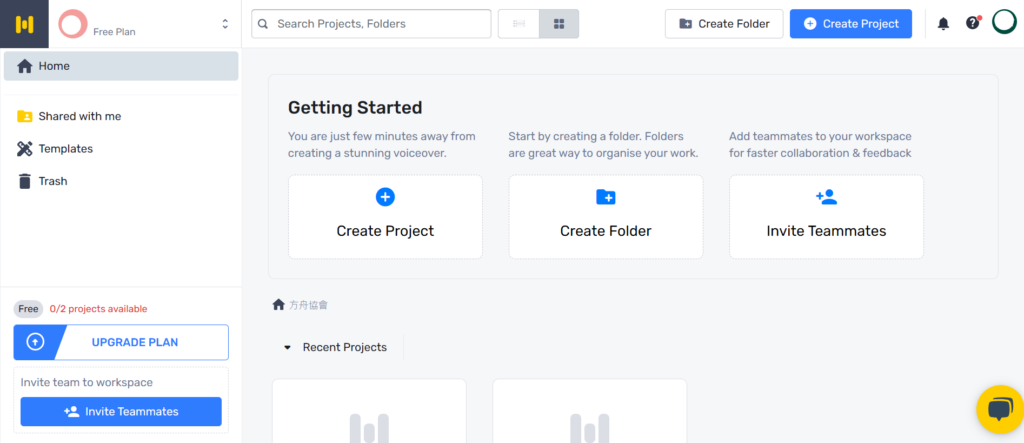1024x443 pixels.
Task: Open the workspace switcher dropdown
Action: (x=225, y=24)
